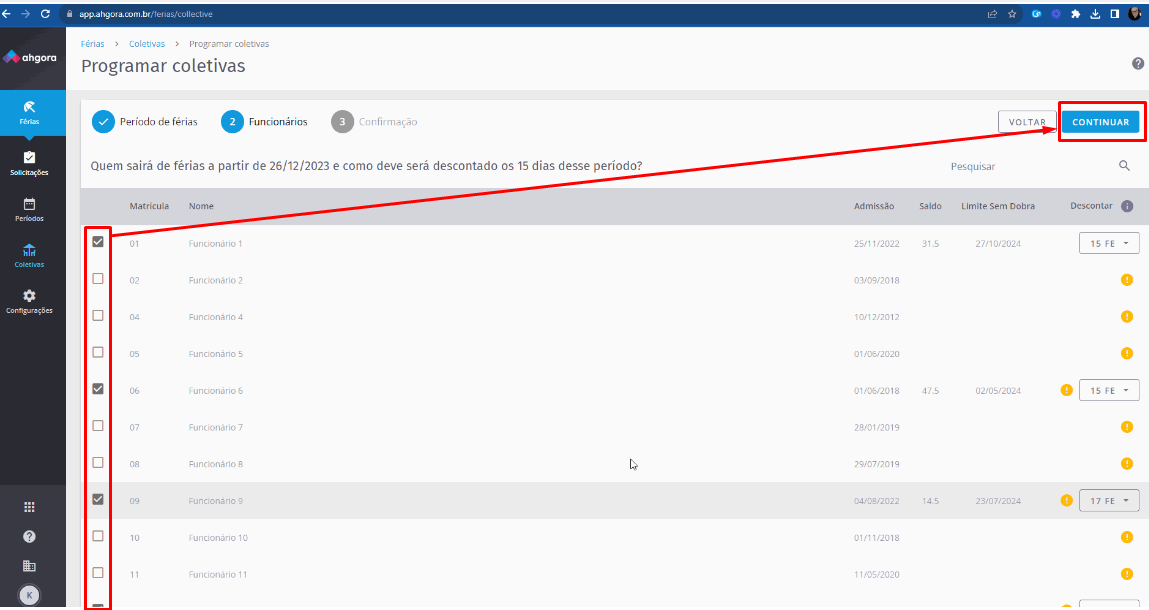Open Férias breadcrumb link
Image resolution: width=1149 pixels, height=610 pixels.
tap(92, 44)
